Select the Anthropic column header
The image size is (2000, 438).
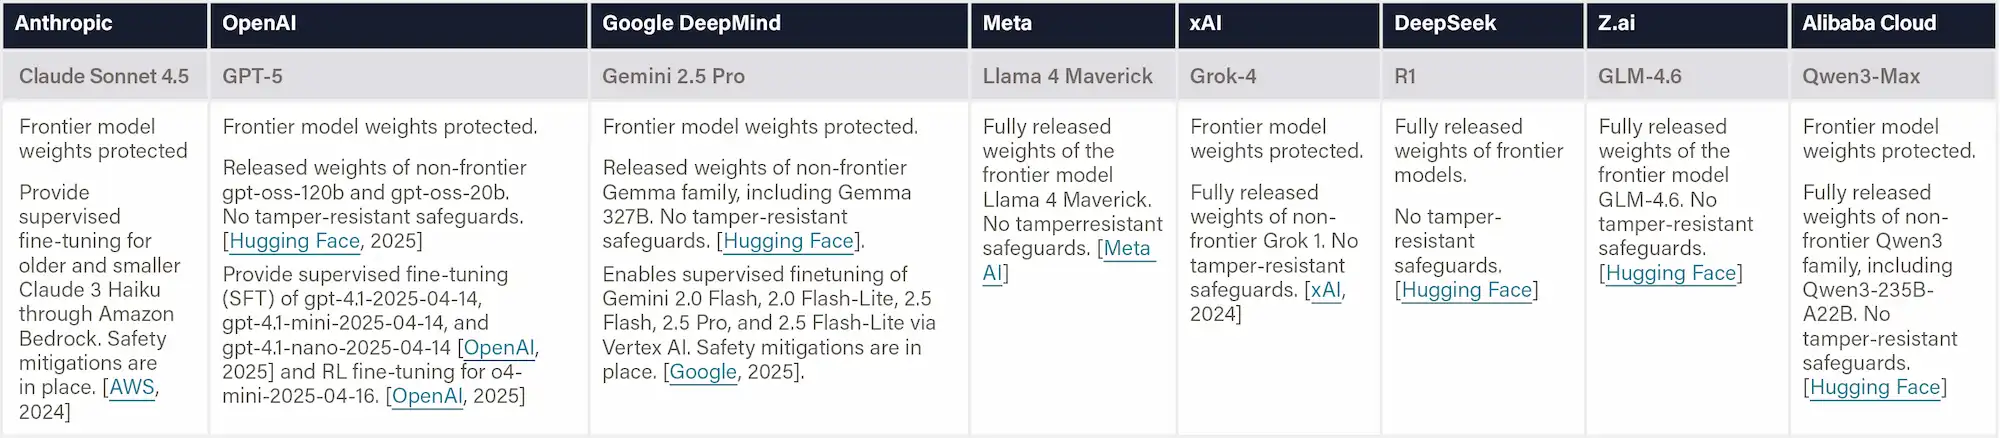pyautogui.click(x=64, y=24)
